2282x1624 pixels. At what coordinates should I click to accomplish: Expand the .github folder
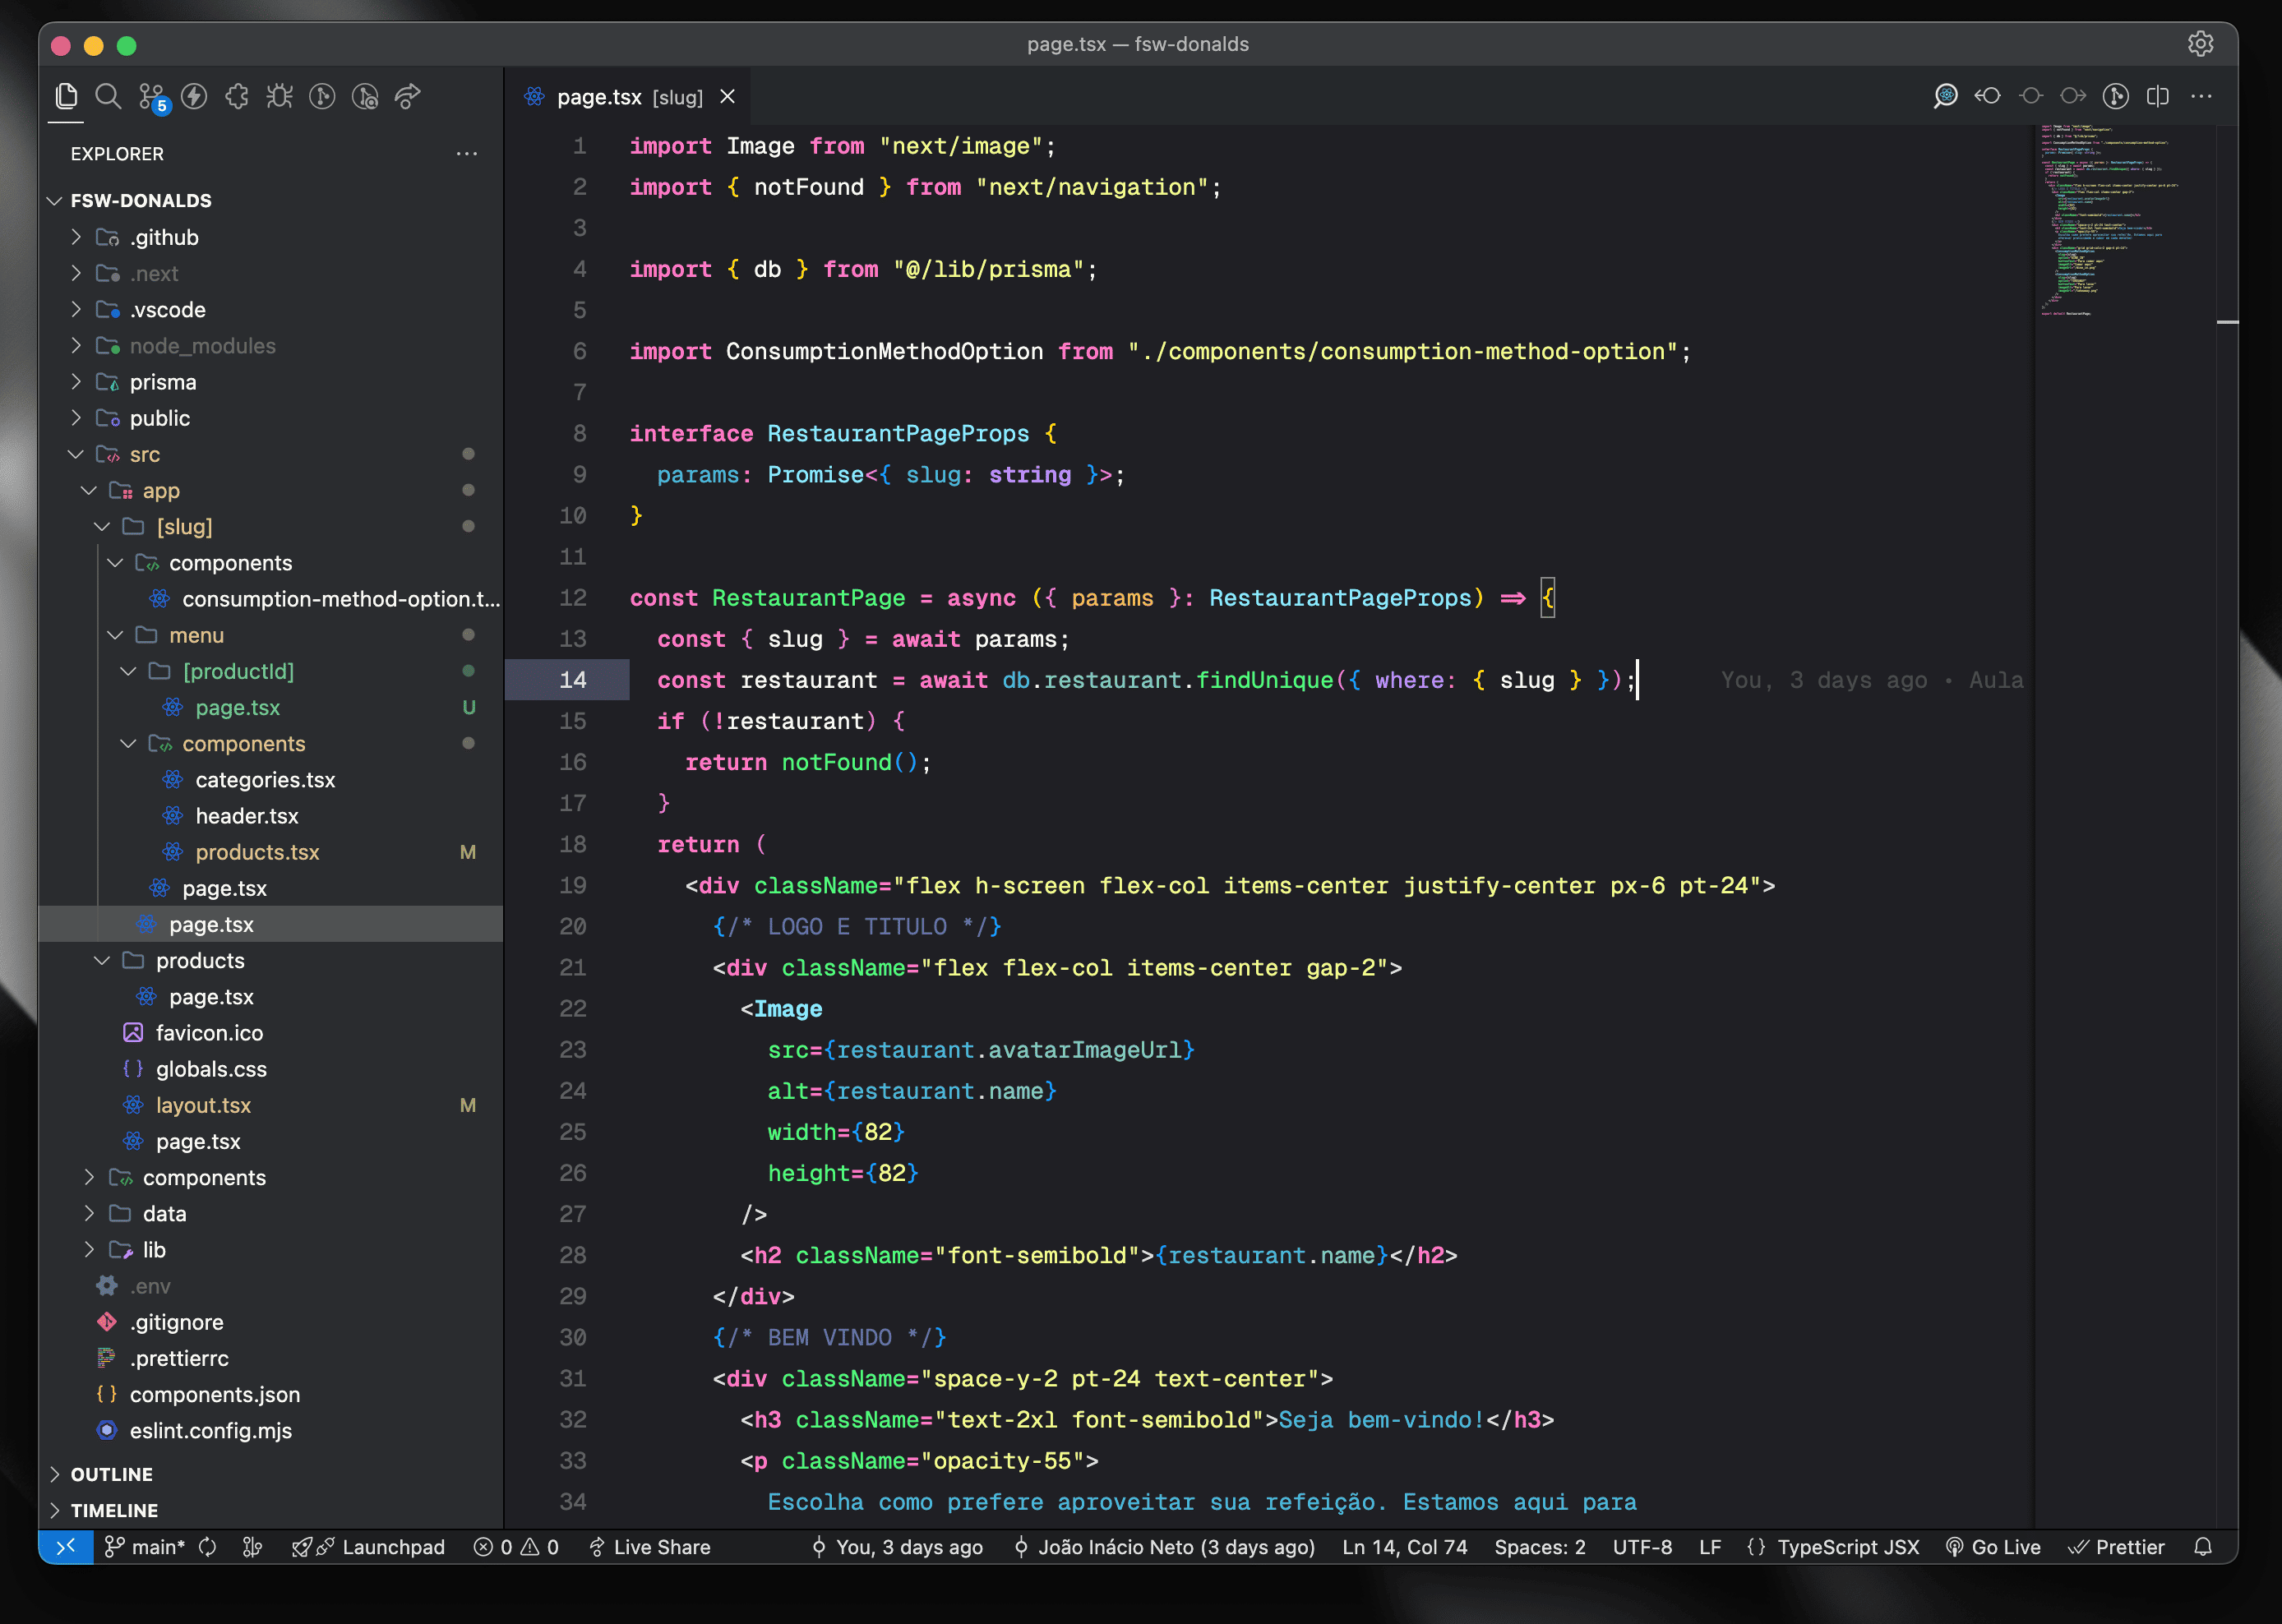(x=164, y=237)
